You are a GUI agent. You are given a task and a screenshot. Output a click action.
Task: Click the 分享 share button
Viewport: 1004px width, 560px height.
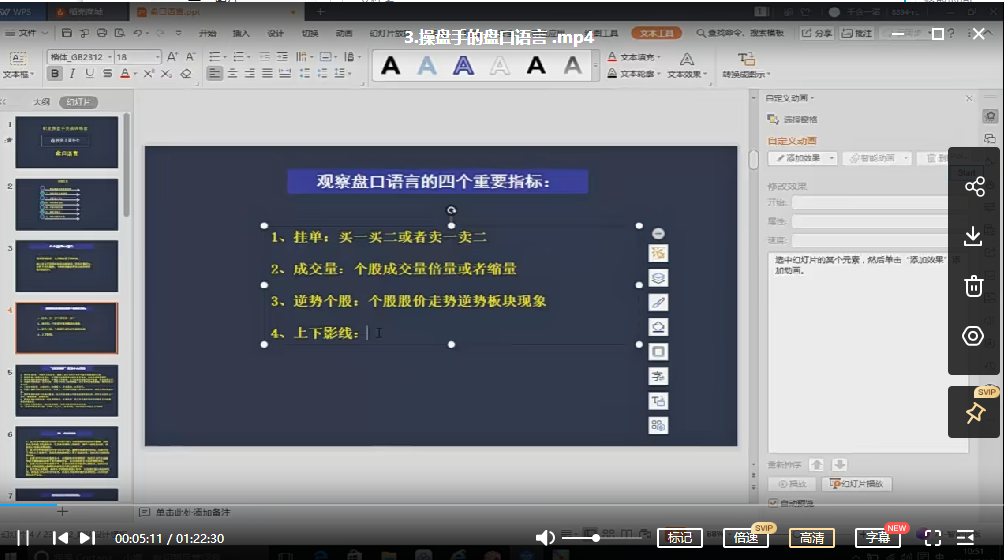click(816, 33)
